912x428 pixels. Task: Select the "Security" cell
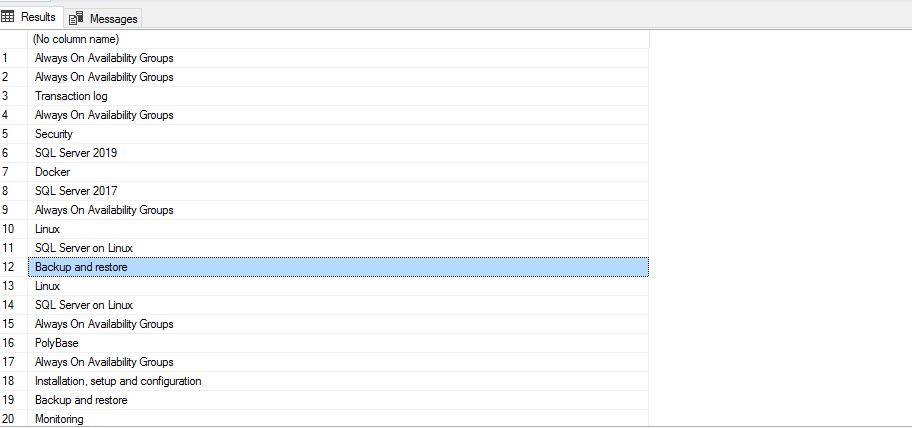point(54,134)
